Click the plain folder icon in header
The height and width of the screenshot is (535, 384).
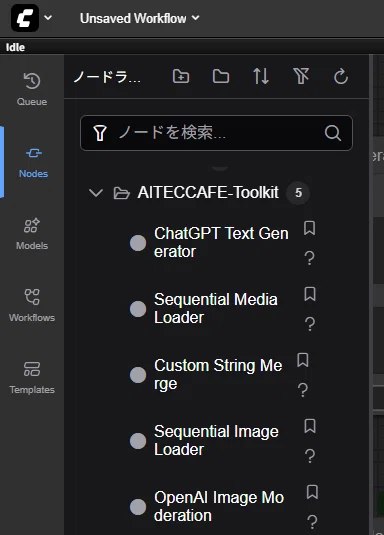click(x=221, y=76)
